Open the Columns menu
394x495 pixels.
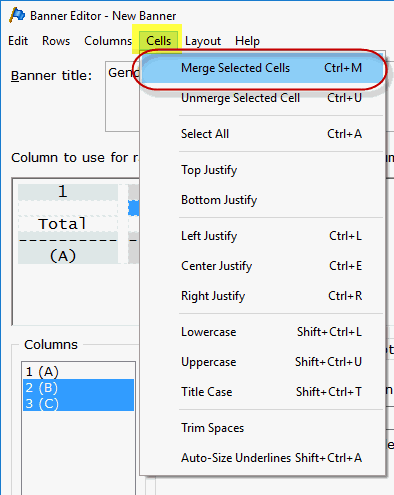108,41
